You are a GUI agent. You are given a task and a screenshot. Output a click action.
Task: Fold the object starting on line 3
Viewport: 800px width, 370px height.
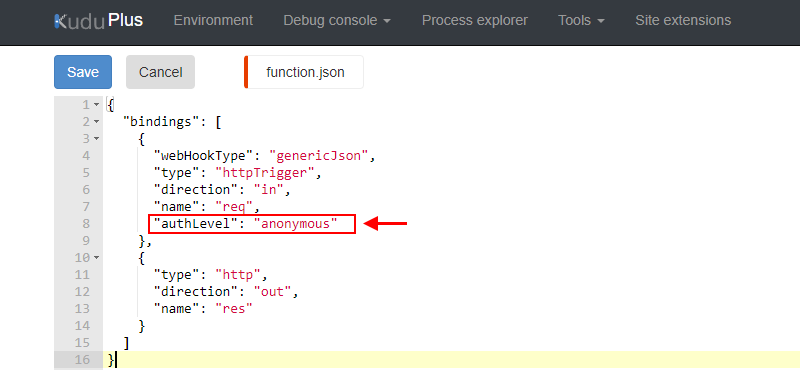pos(96,138)
